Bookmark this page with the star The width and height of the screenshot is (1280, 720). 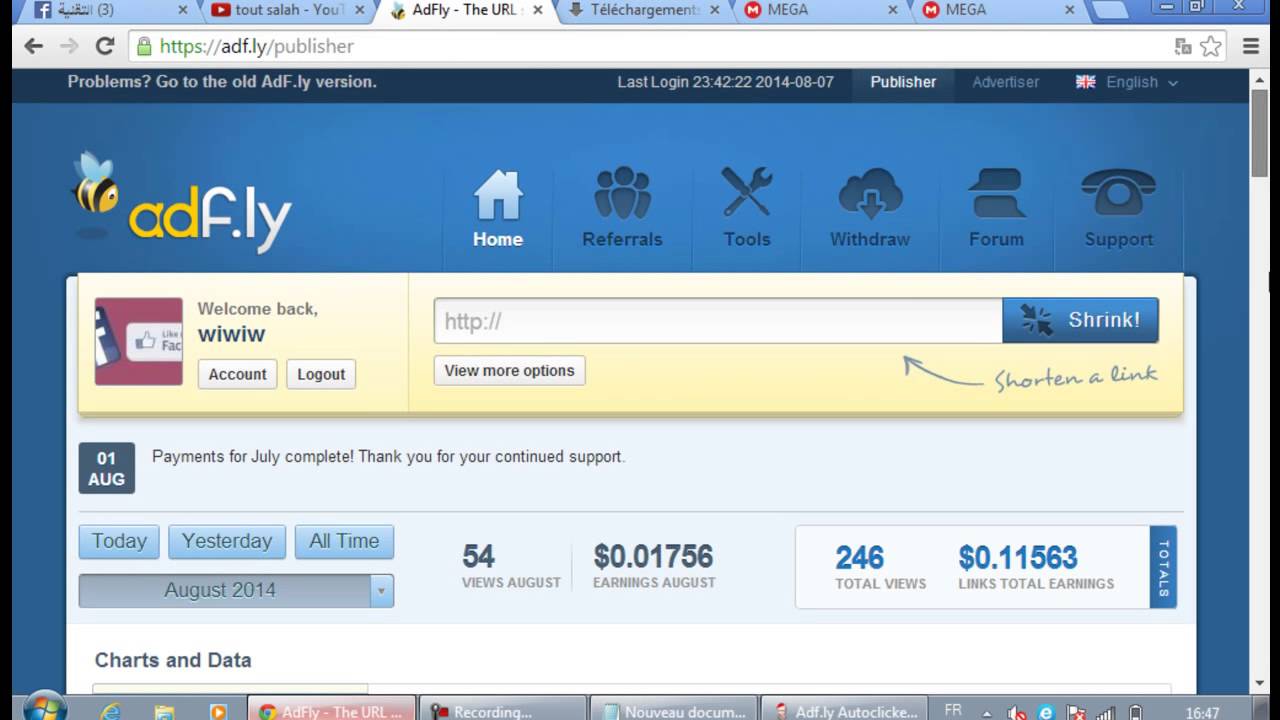coord(1211,46)
